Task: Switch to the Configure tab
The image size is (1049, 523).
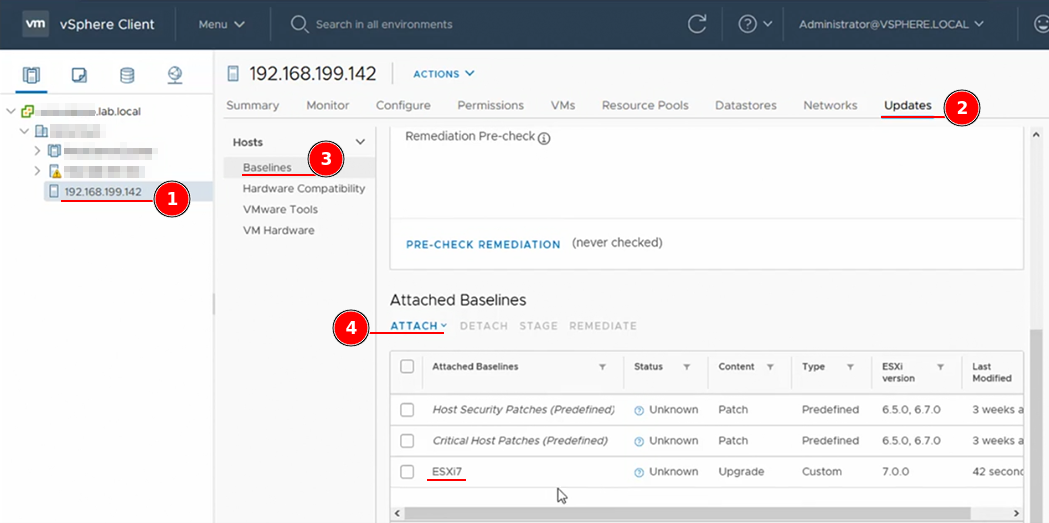Action: point(403,105)
